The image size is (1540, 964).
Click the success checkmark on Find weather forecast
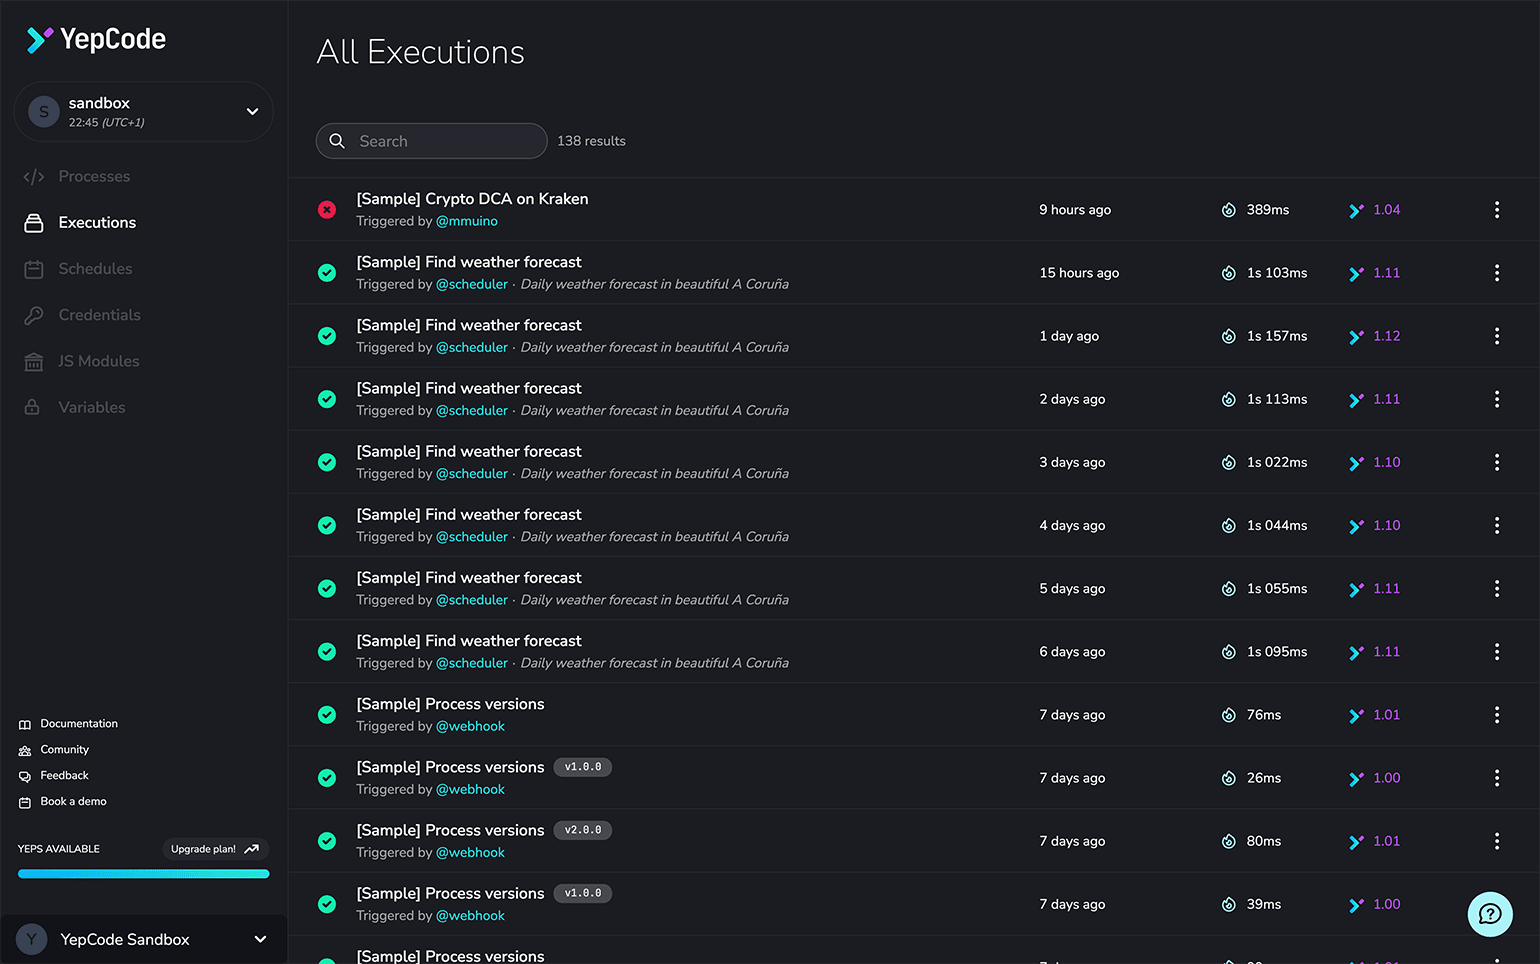[327, 272]
